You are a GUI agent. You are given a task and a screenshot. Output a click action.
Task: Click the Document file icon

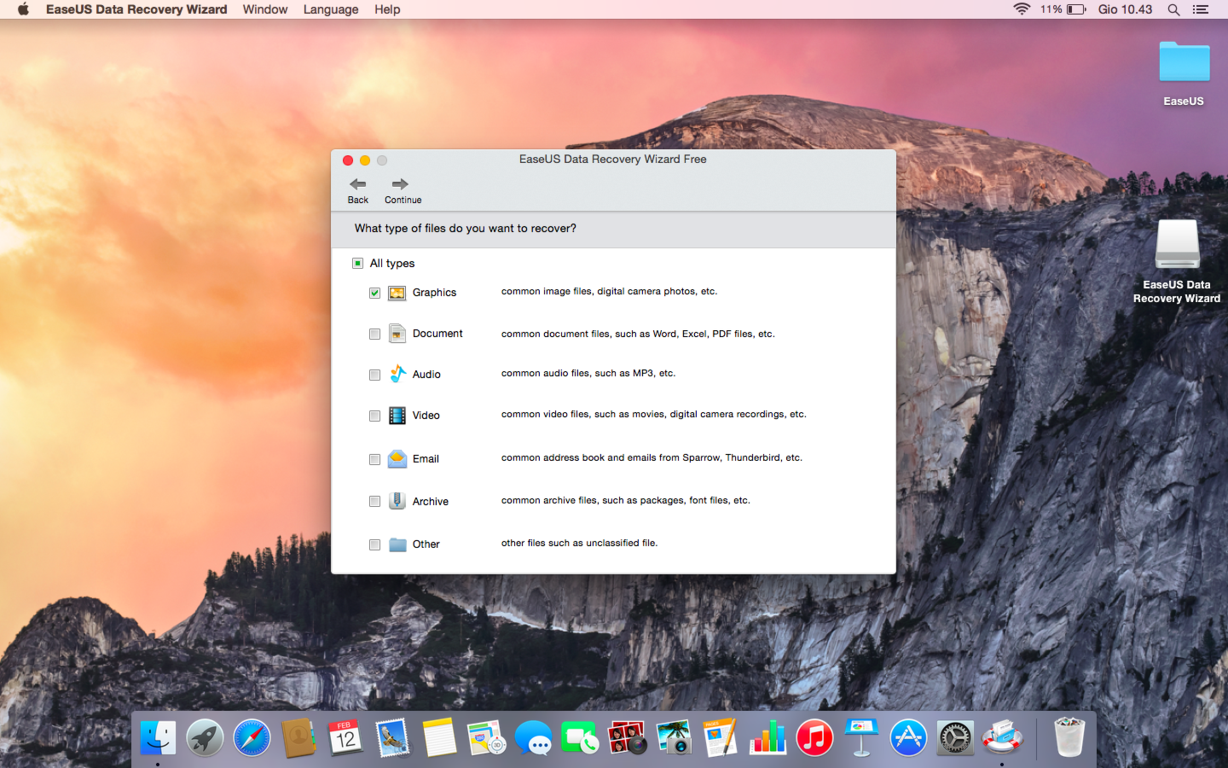(x=397, y=333)
